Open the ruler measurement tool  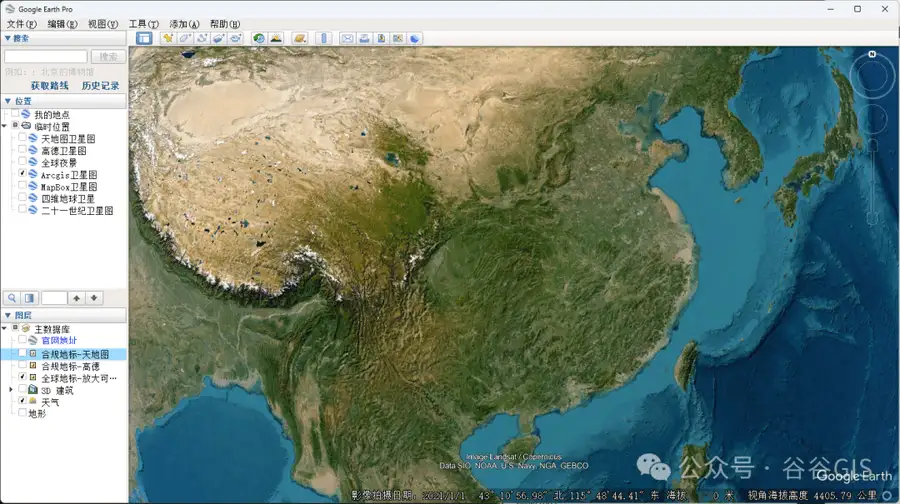(x=324, y=38)
